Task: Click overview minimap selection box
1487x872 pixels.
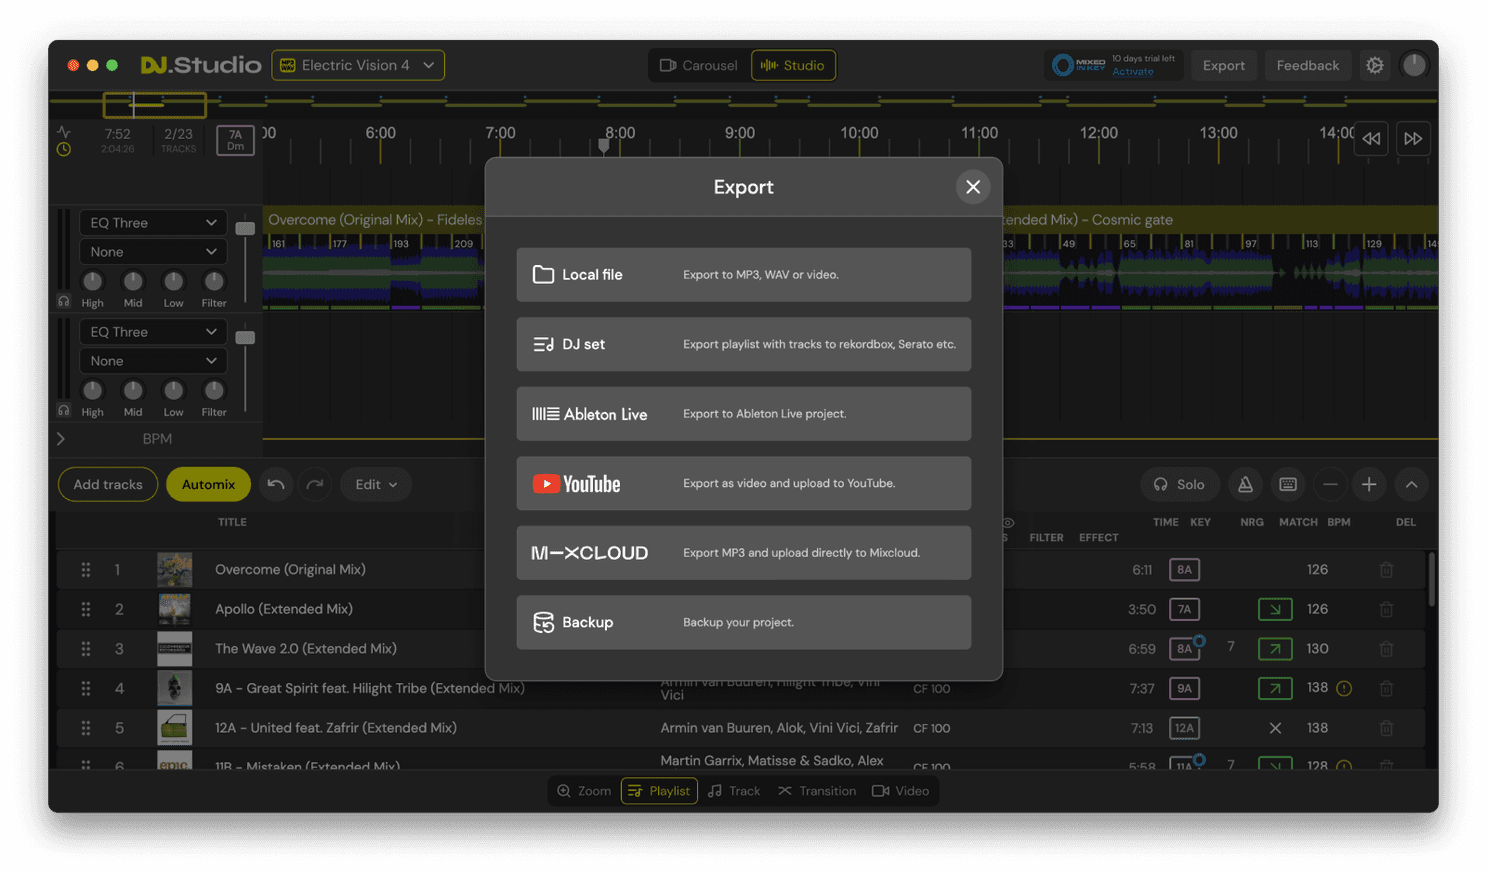Action: (x=155, y=104)
